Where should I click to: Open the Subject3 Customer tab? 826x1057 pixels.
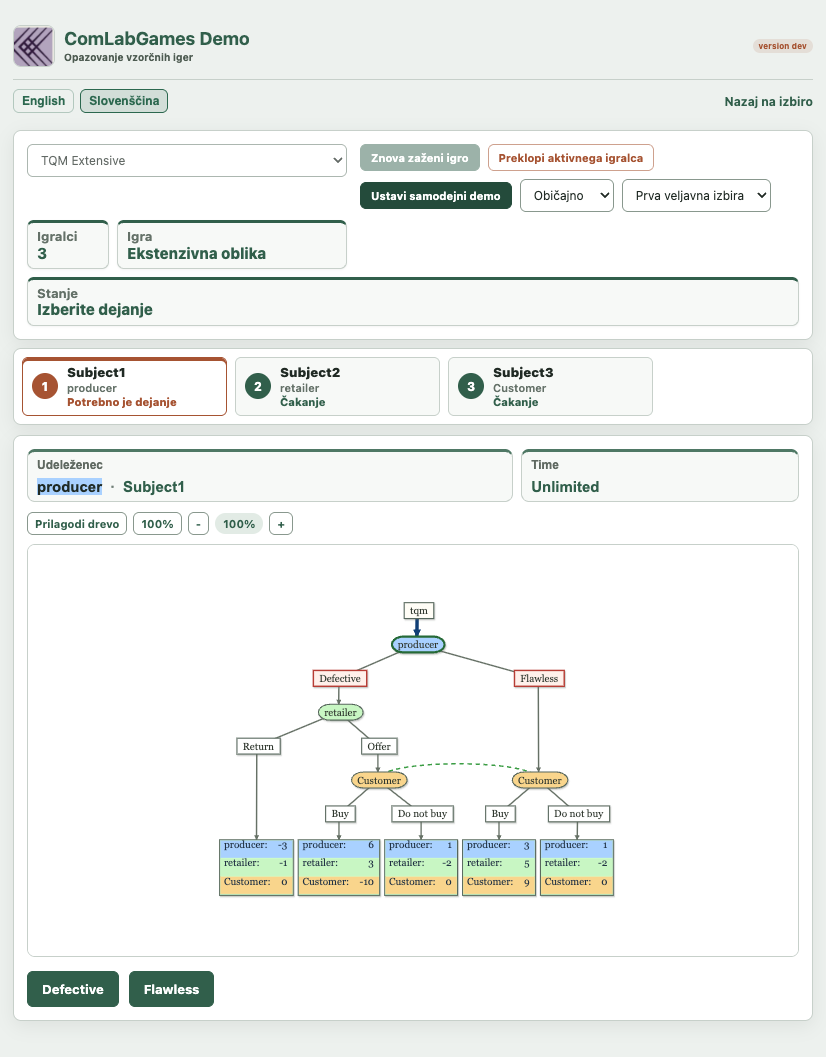[x=550, y=387]
